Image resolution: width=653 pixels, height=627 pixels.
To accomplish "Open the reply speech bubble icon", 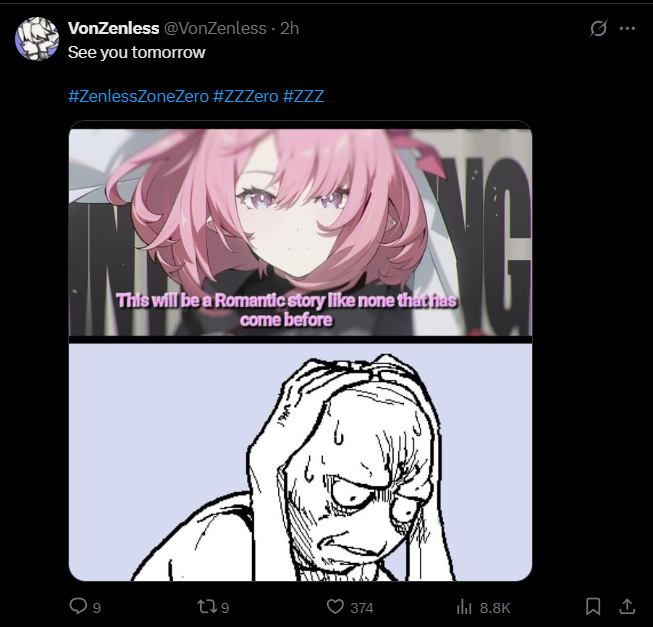I will pyautogui.click(x=78, y=606).
